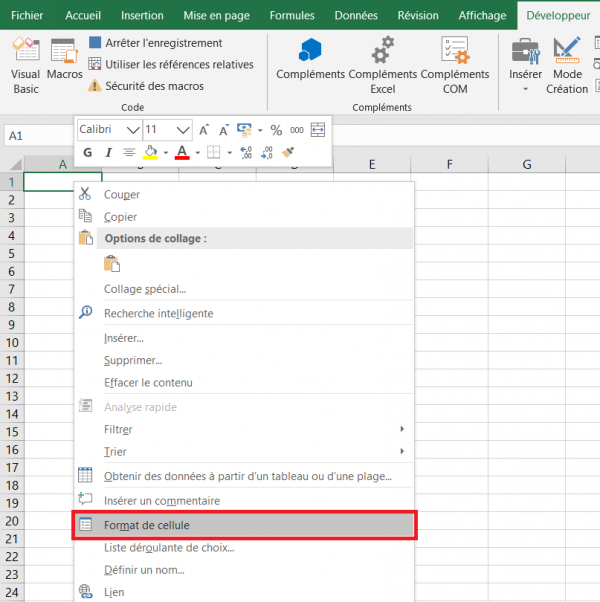The width and height of the screenshot is (600, 602).
Task: Select row 10 header
Action: (x=12, y=342)
